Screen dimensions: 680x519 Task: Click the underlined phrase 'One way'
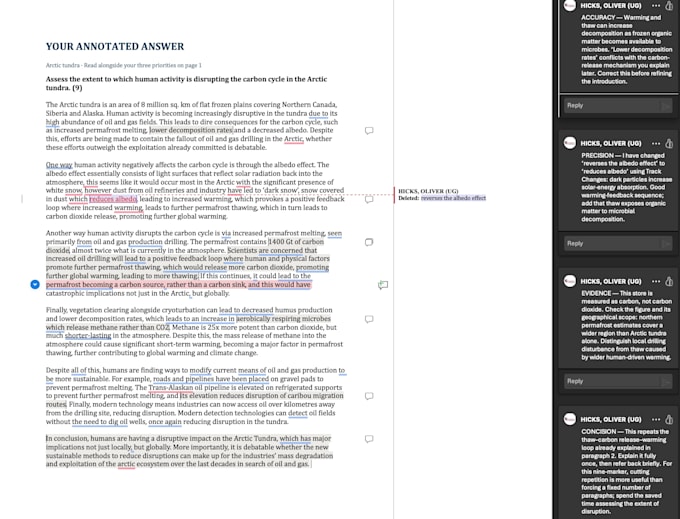[x=59, y=165]
